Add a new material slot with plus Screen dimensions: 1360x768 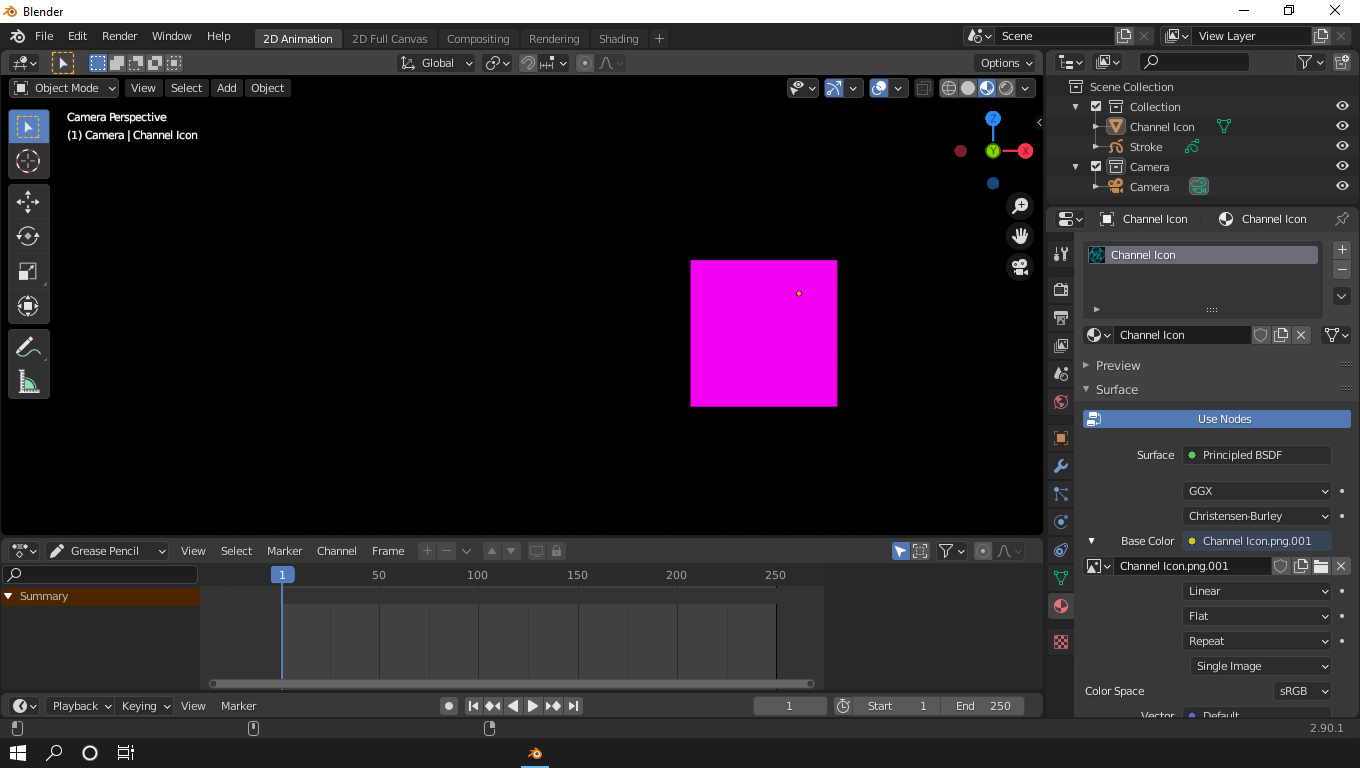1342,250
